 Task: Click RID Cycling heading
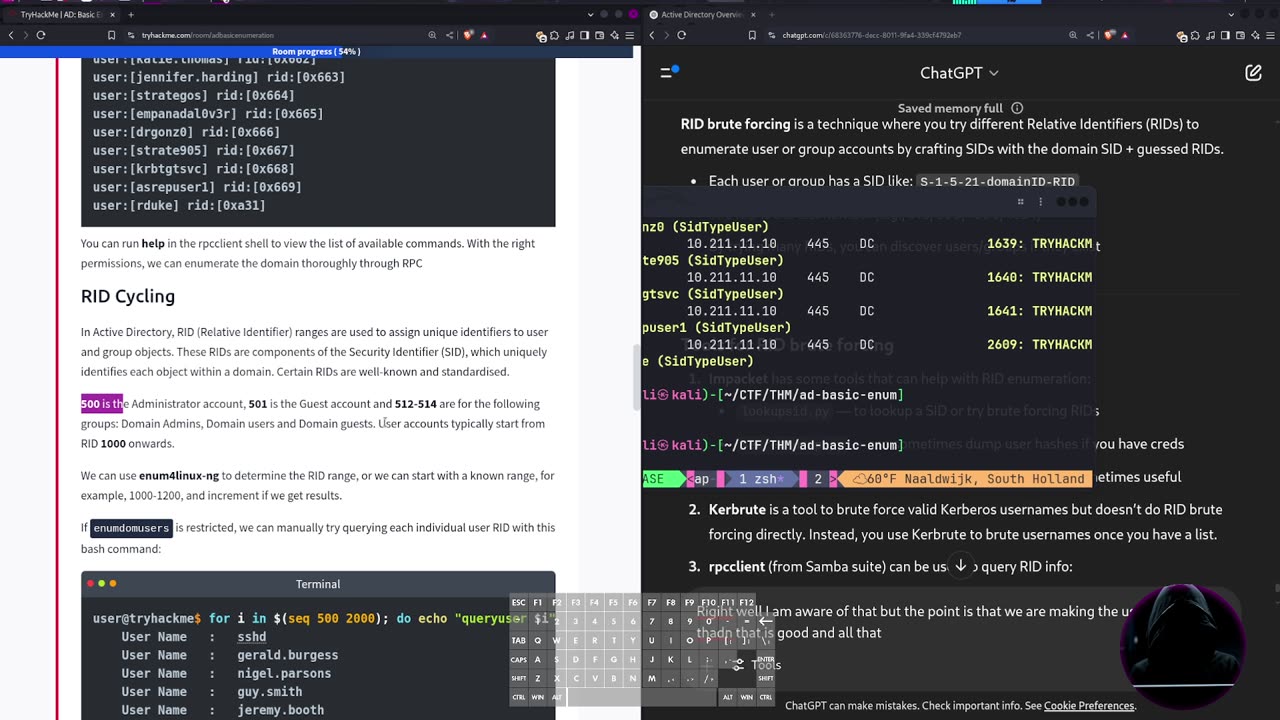click(x=128, y=296)
